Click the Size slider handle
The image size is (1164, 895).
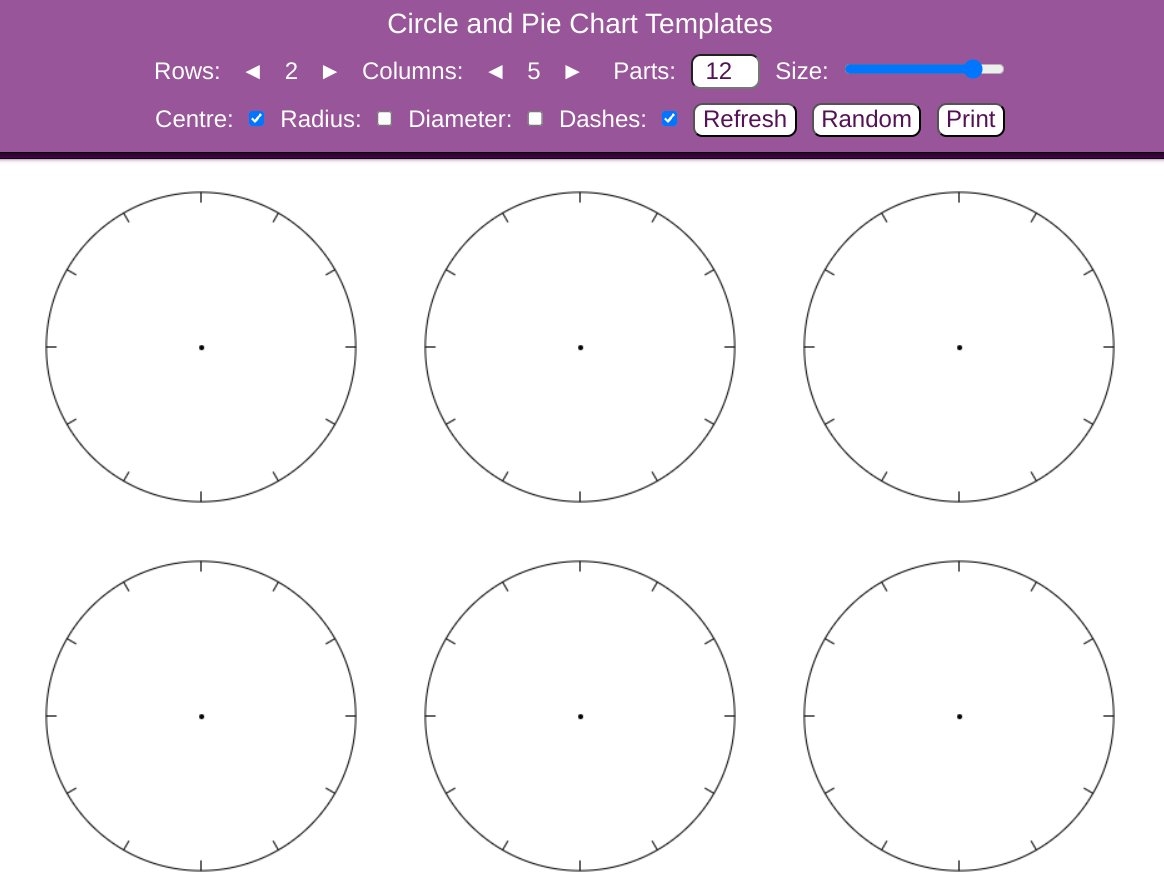(x=974, y=69)
